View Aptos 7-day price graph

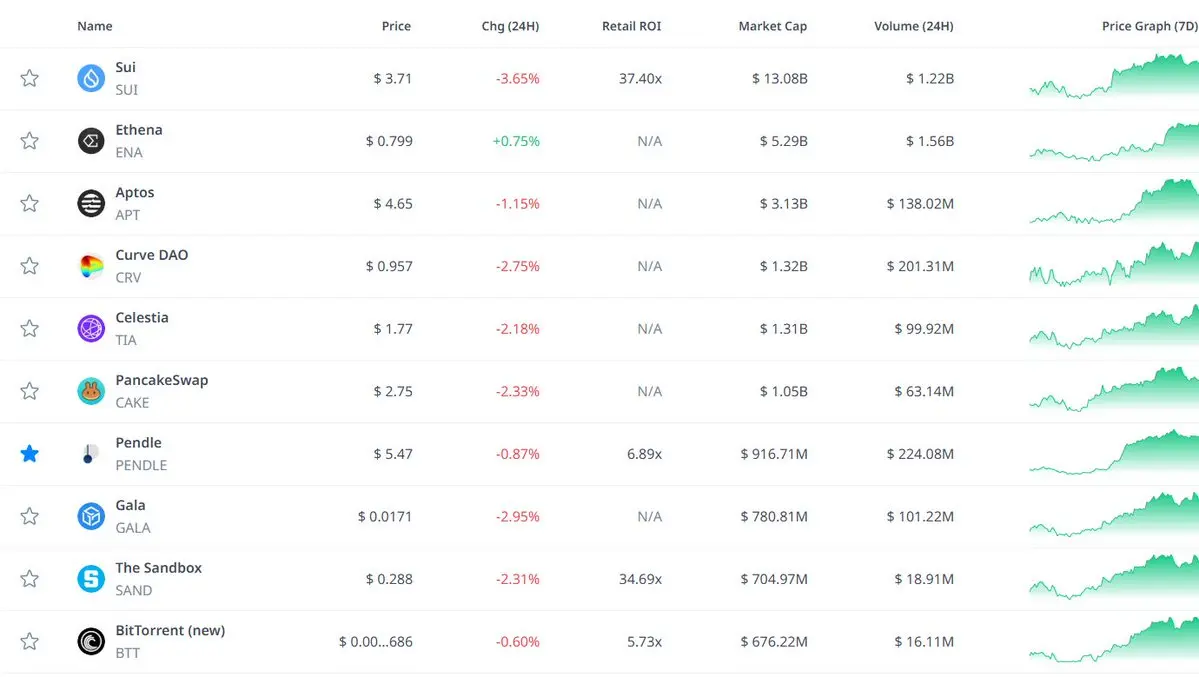coord(1114,201)
